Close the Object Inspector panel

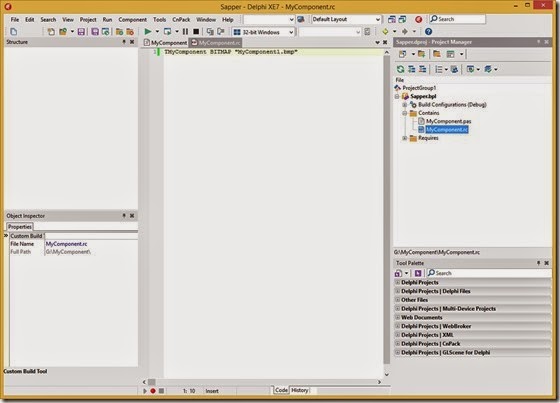pos(132,216)
